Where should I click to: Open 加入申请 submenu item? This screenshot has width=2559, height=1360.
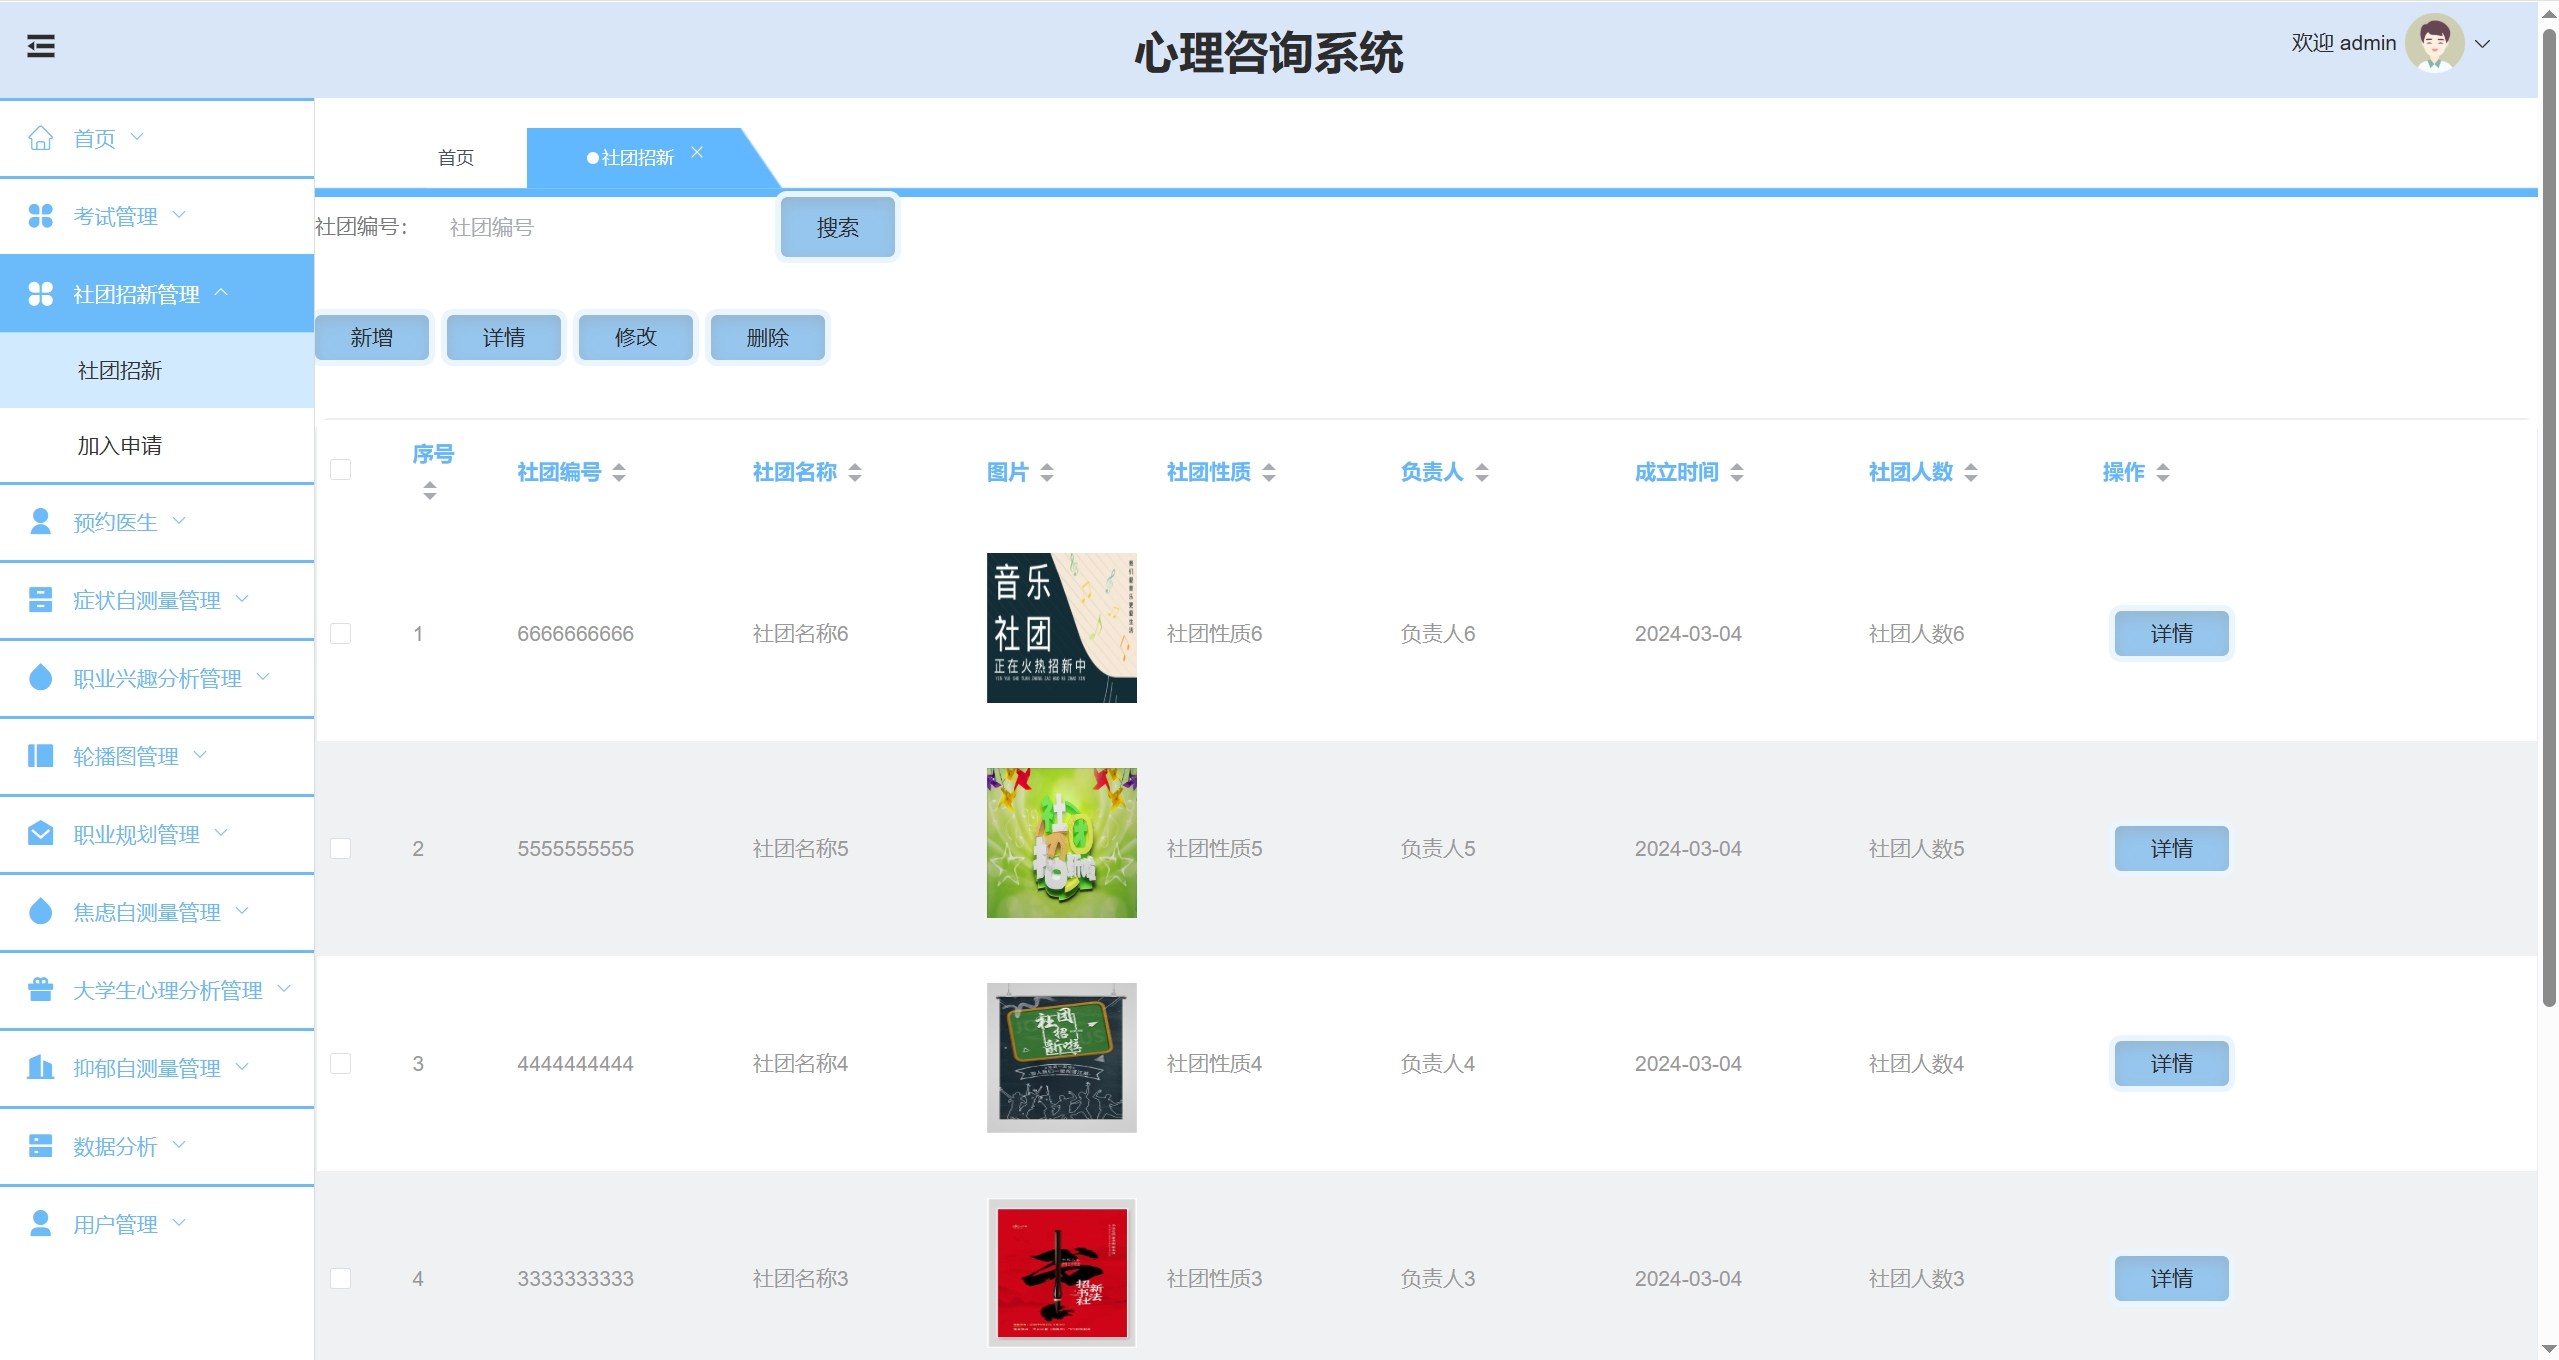click(120, 446)
